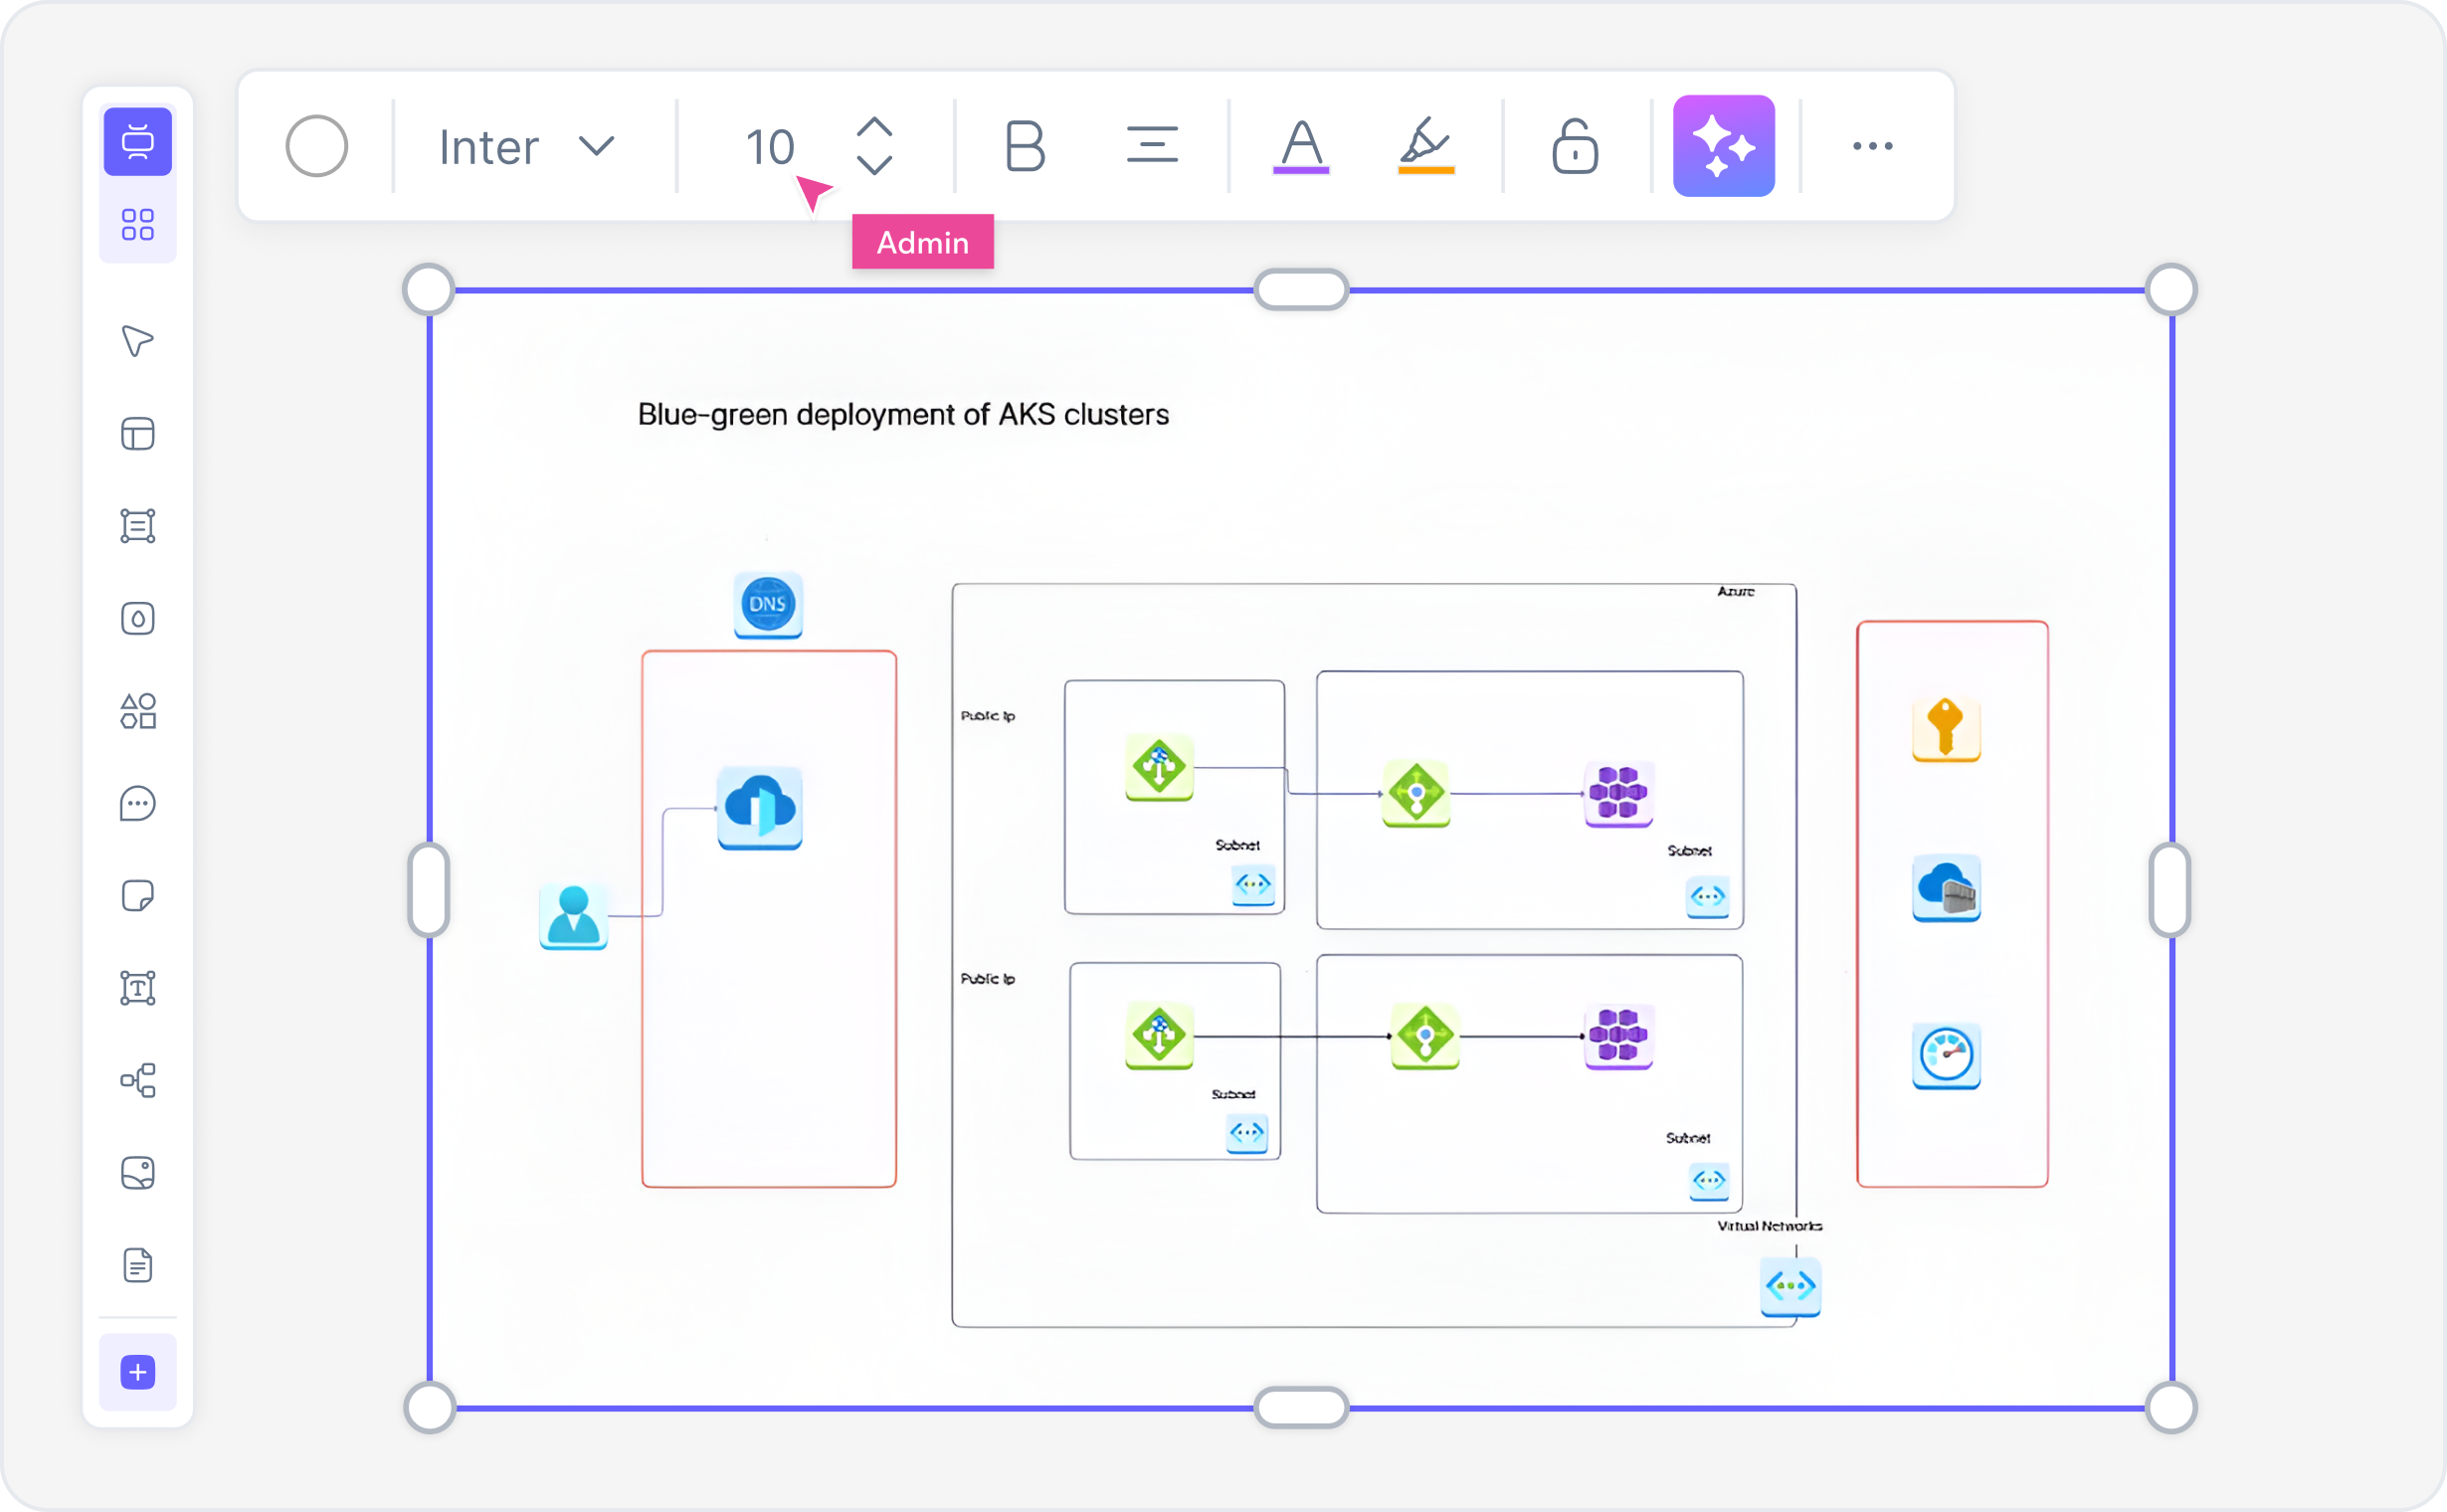
Task: Select the gauge monitor icon
Action: (x=1946, y=1055)
